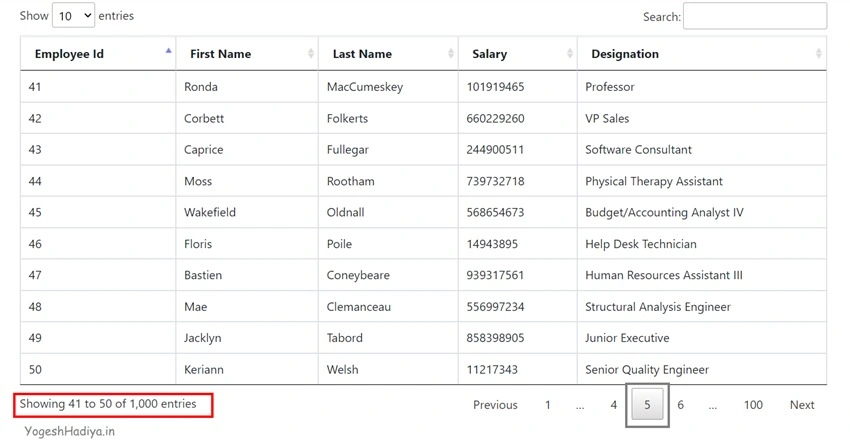
Task: Select current page 5 button
Action: 647,405
